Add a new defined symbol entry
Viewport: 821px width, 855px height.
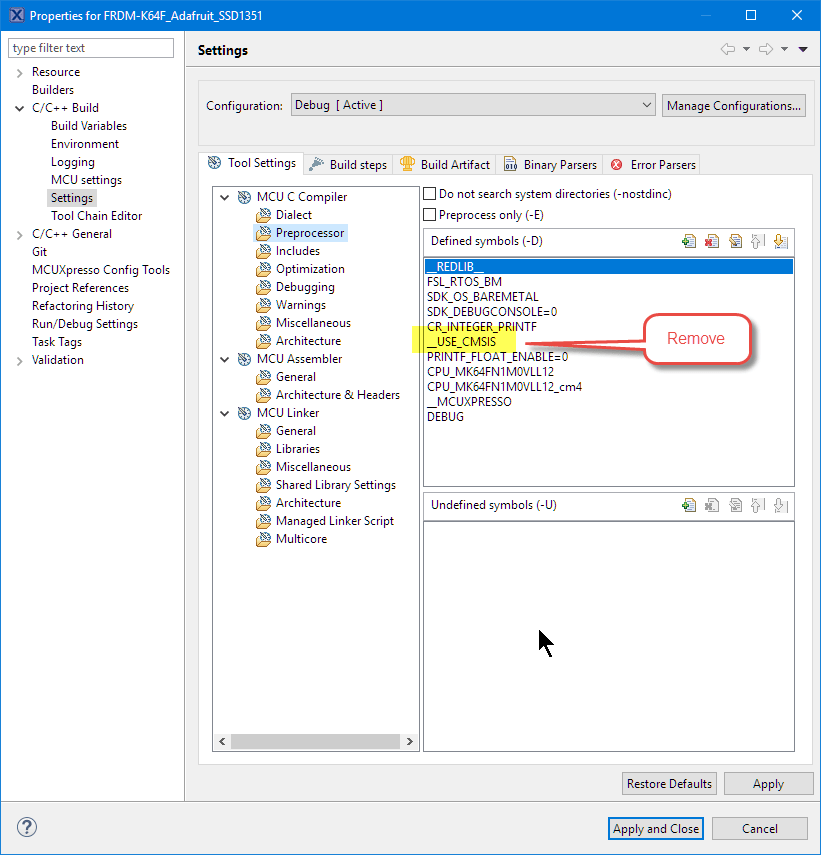pyautogui.click(x=688, y=240)
